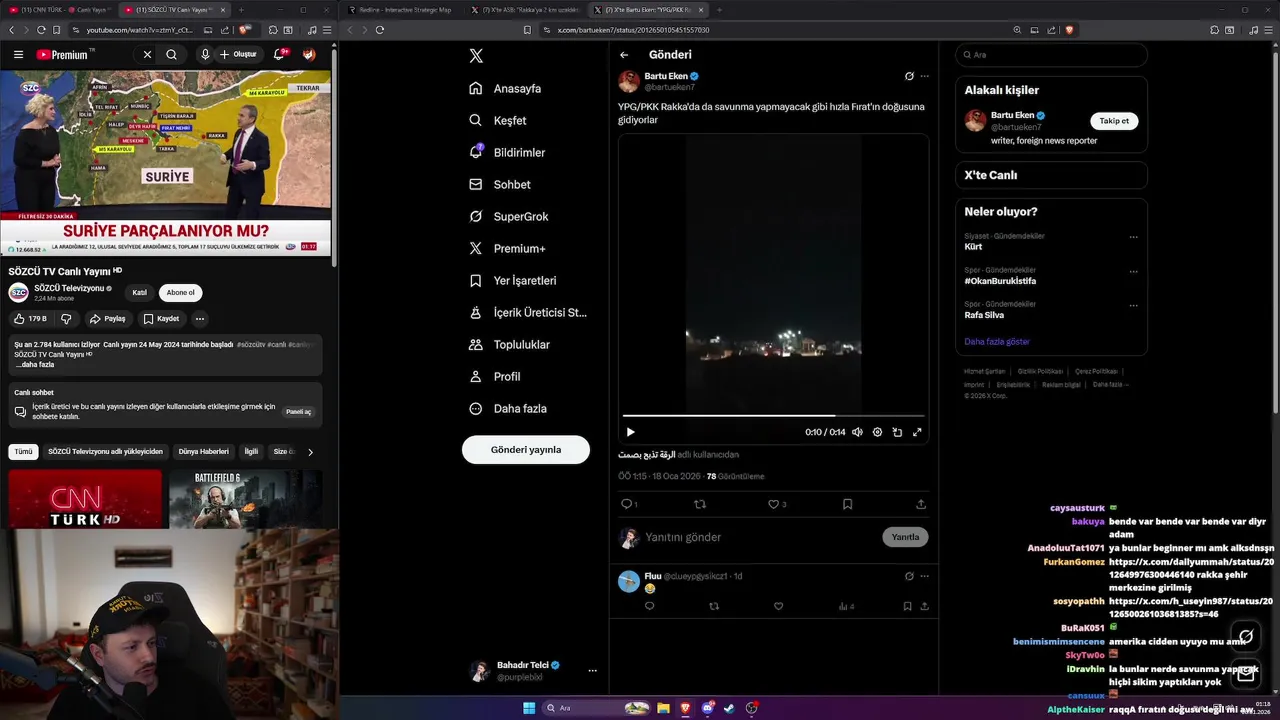The image size is (1280, 720).
Task: Open YouTube video more actions dots
Action: pos(200,319)
